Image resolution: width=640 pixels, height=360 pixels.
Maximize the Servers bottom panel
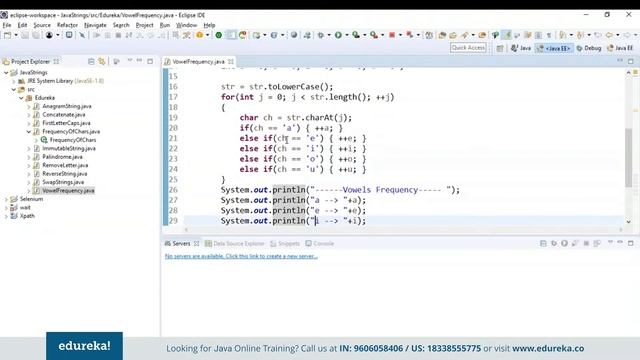631,243
